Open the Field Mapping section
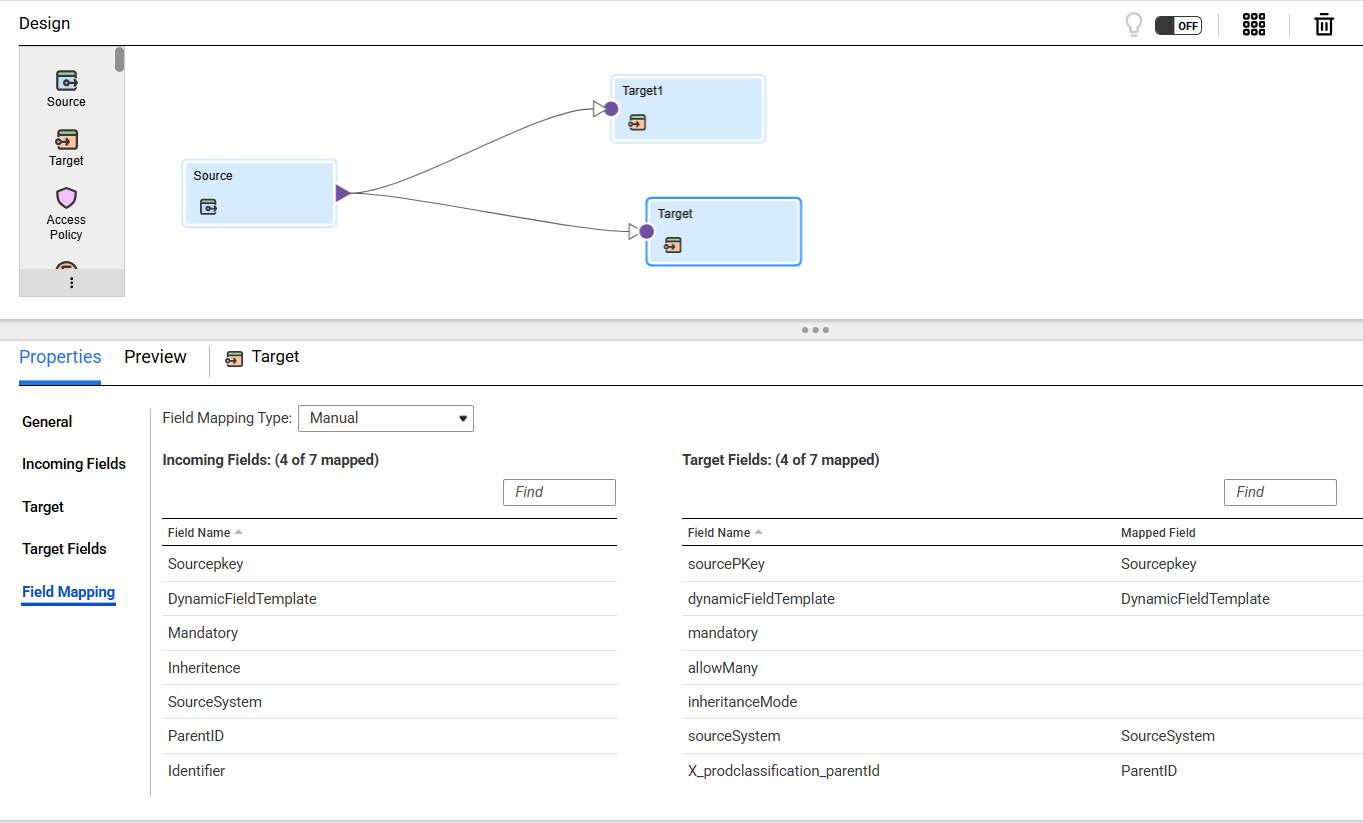Image resolution: width=1363 pixels, height=823 pixels. [x=69, y=592]
